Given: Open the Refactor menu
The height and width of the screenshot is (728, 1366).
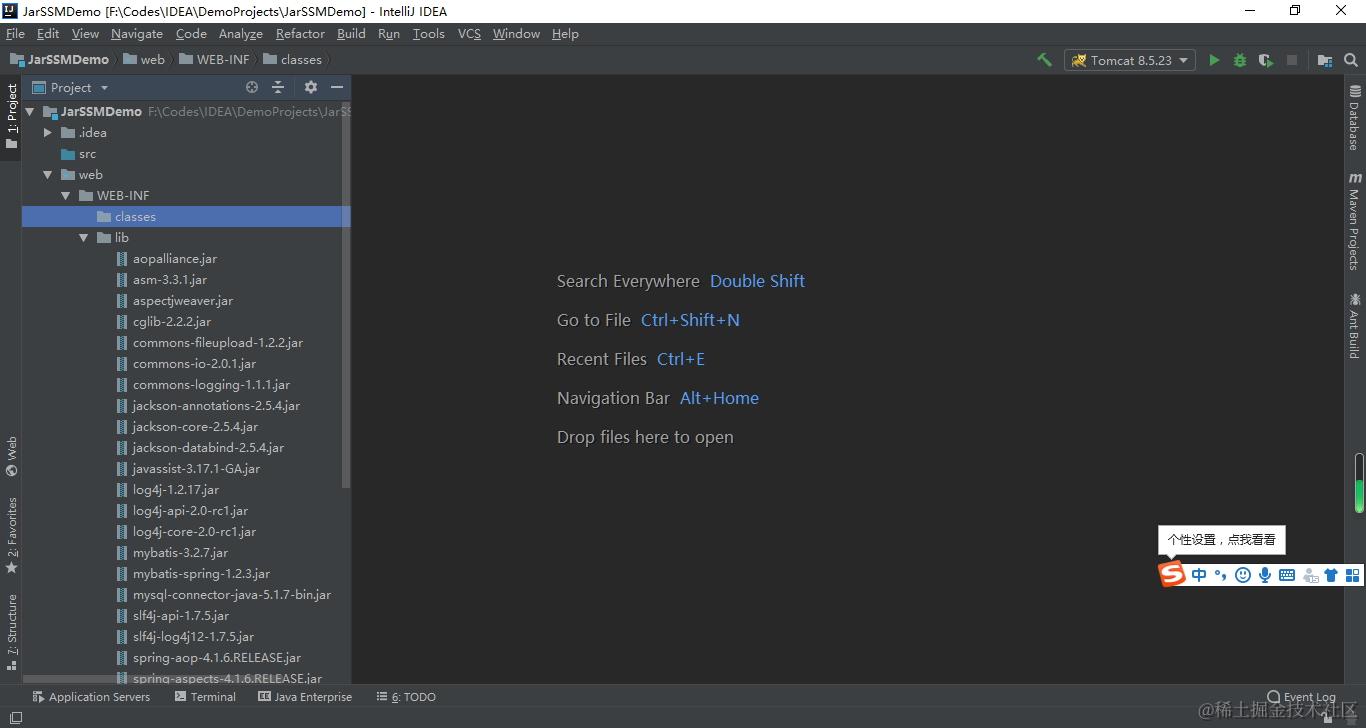Looking at the screenshot, I should click(300, 33).
